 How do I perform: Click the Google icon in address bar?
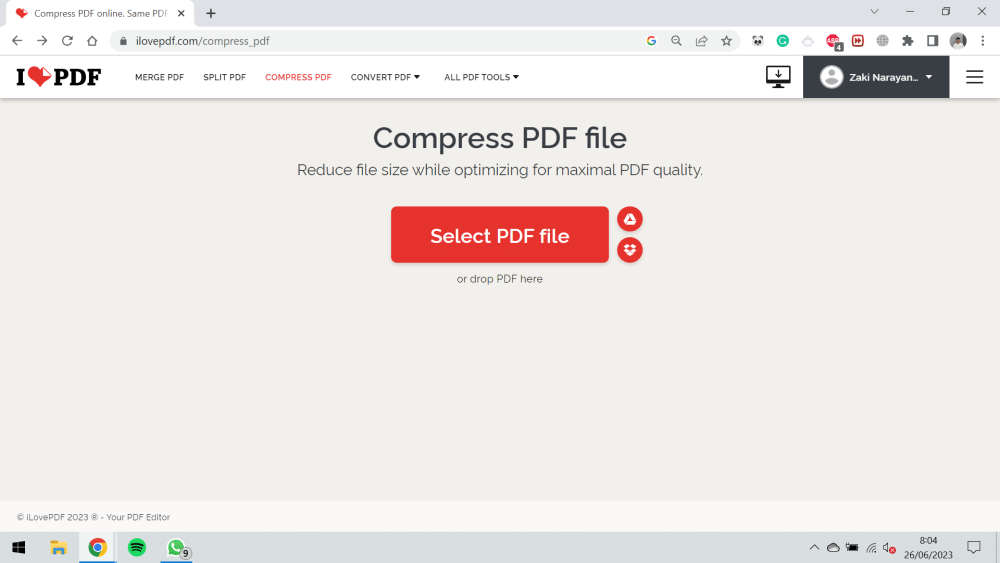(651, 41)
